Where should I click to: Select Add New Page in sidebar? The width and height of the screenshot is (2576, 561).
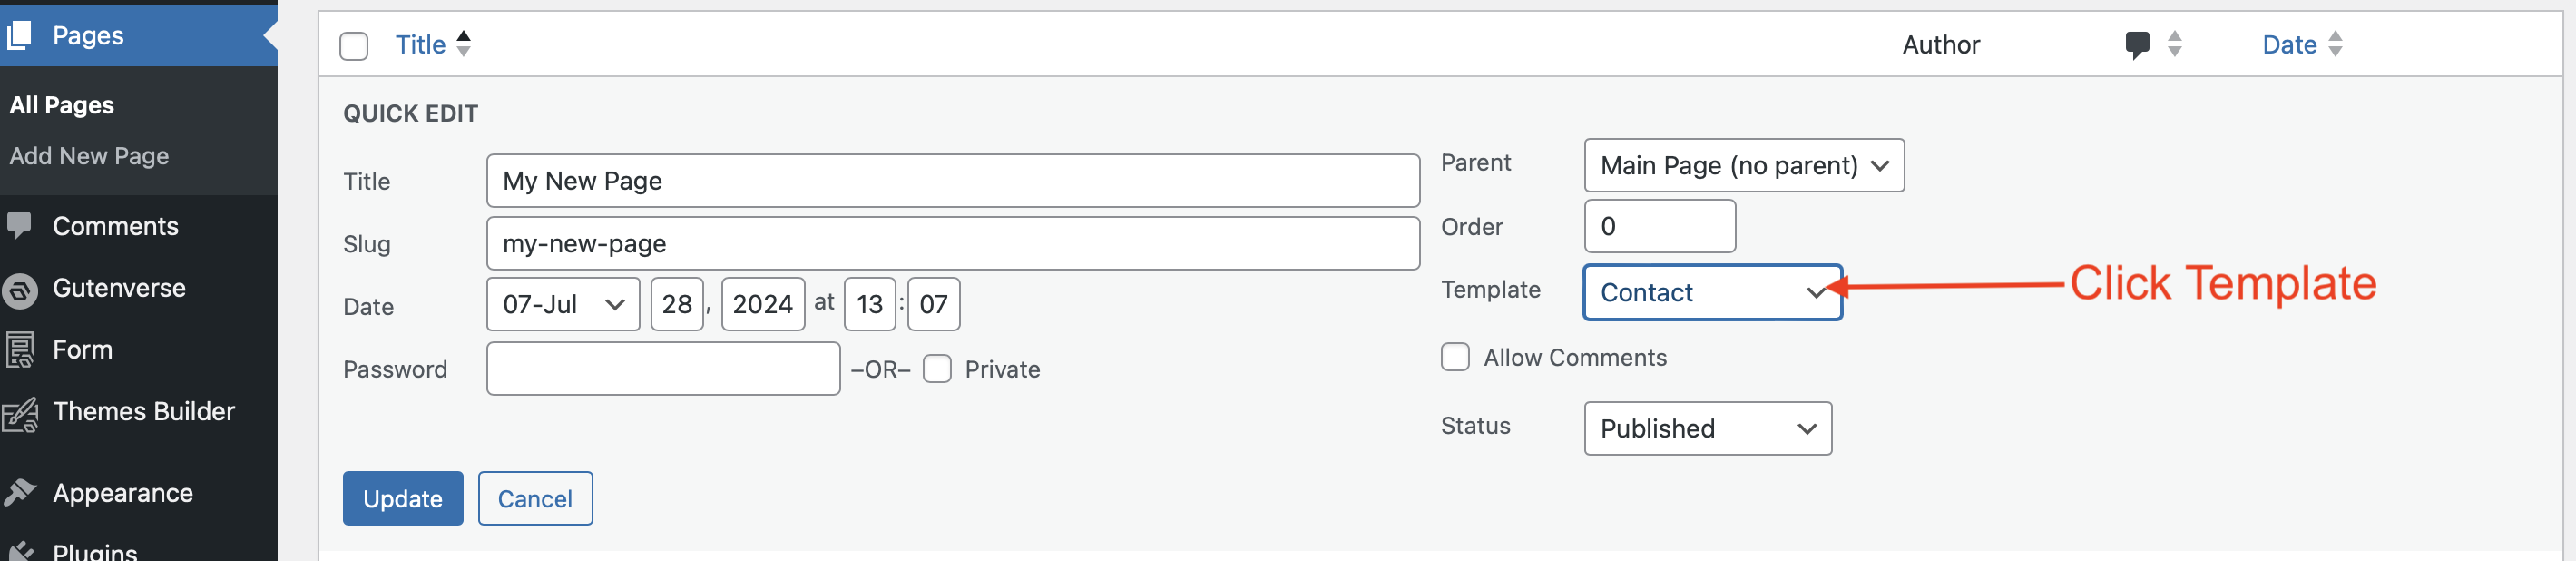click(89, 156)
